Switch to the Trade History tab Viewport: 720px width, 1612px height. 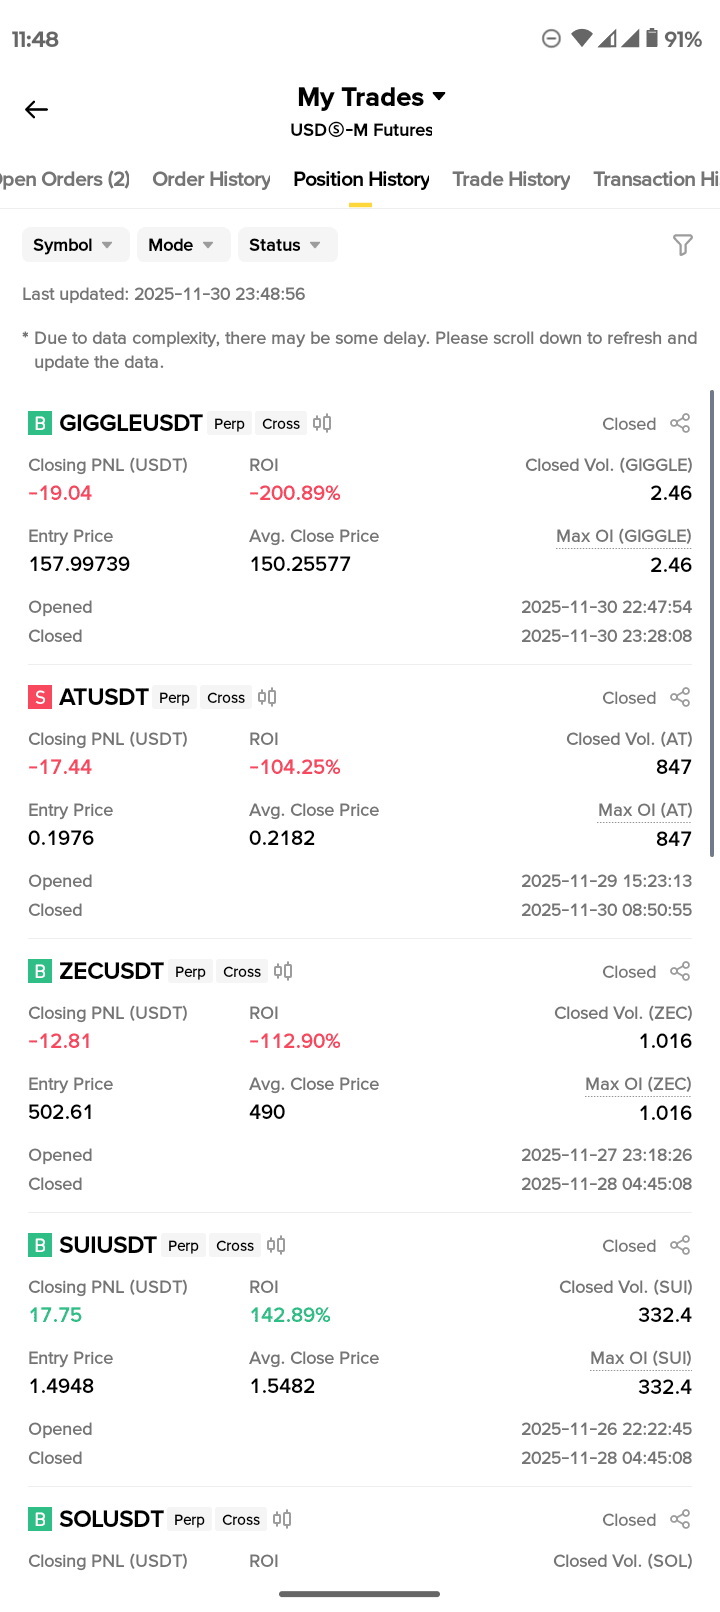tap(511, 179)
